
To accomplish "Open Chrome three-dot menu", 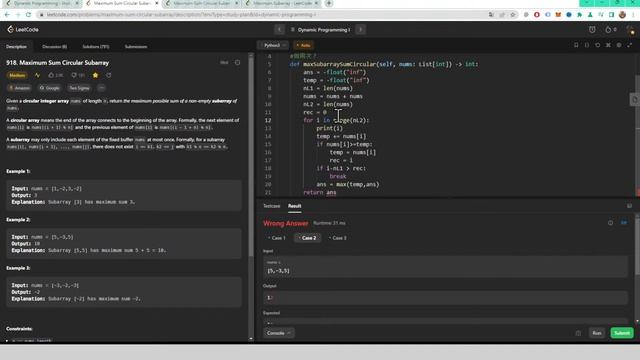I will coord(633,15).
